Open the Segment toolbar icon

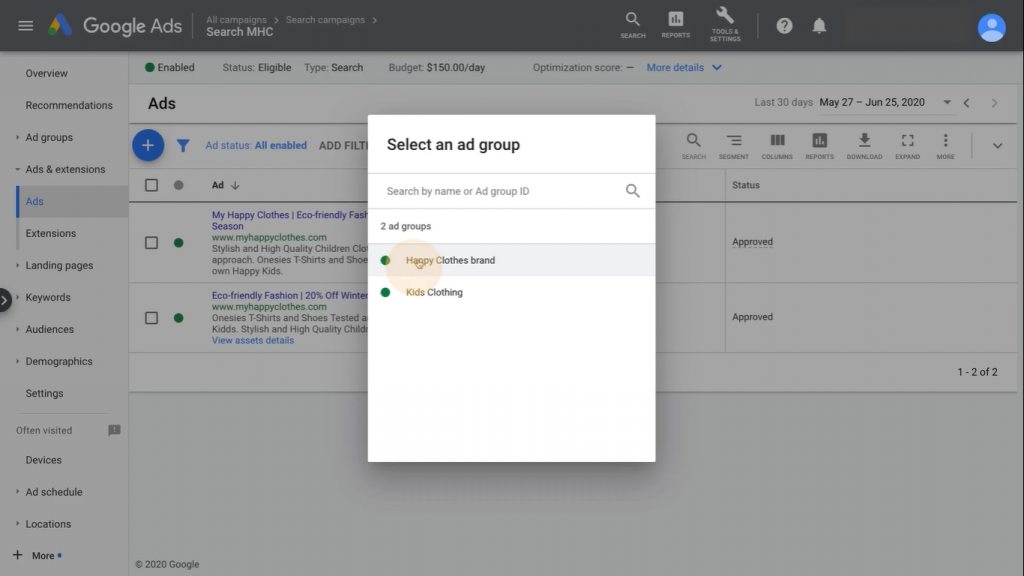click(733, 146)
